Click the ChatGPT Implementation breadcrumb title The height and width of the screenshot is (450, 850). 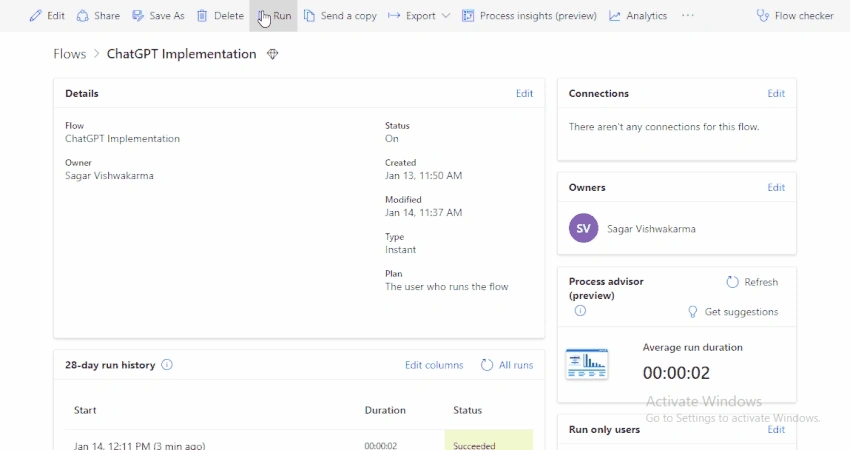pos(182,54)
